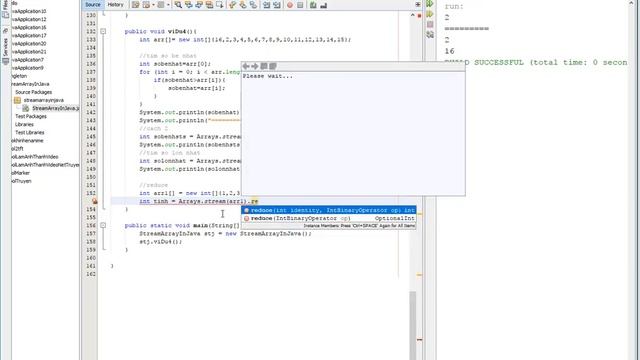Select JavaApplication10 project in tree
Screen dimensions: 640x360
[29, 11]
